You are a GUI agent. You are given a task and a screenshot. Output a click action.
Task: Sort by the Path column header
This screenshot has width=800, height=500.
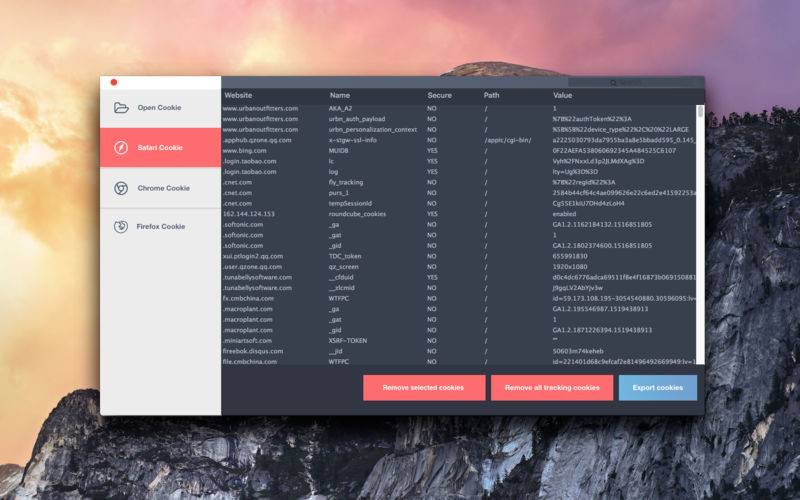click(491, 95)
